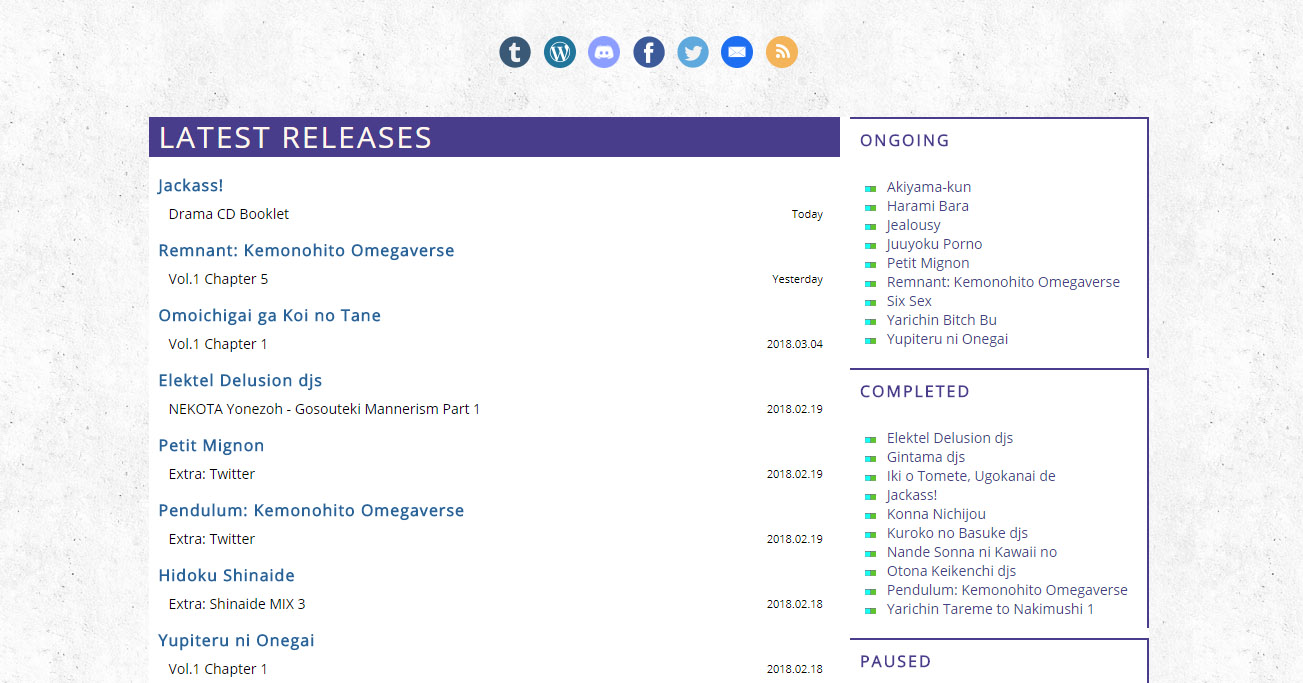Open the Tumblr social icon
Screen dimensions: 1303x683
(x=515, y=52)
